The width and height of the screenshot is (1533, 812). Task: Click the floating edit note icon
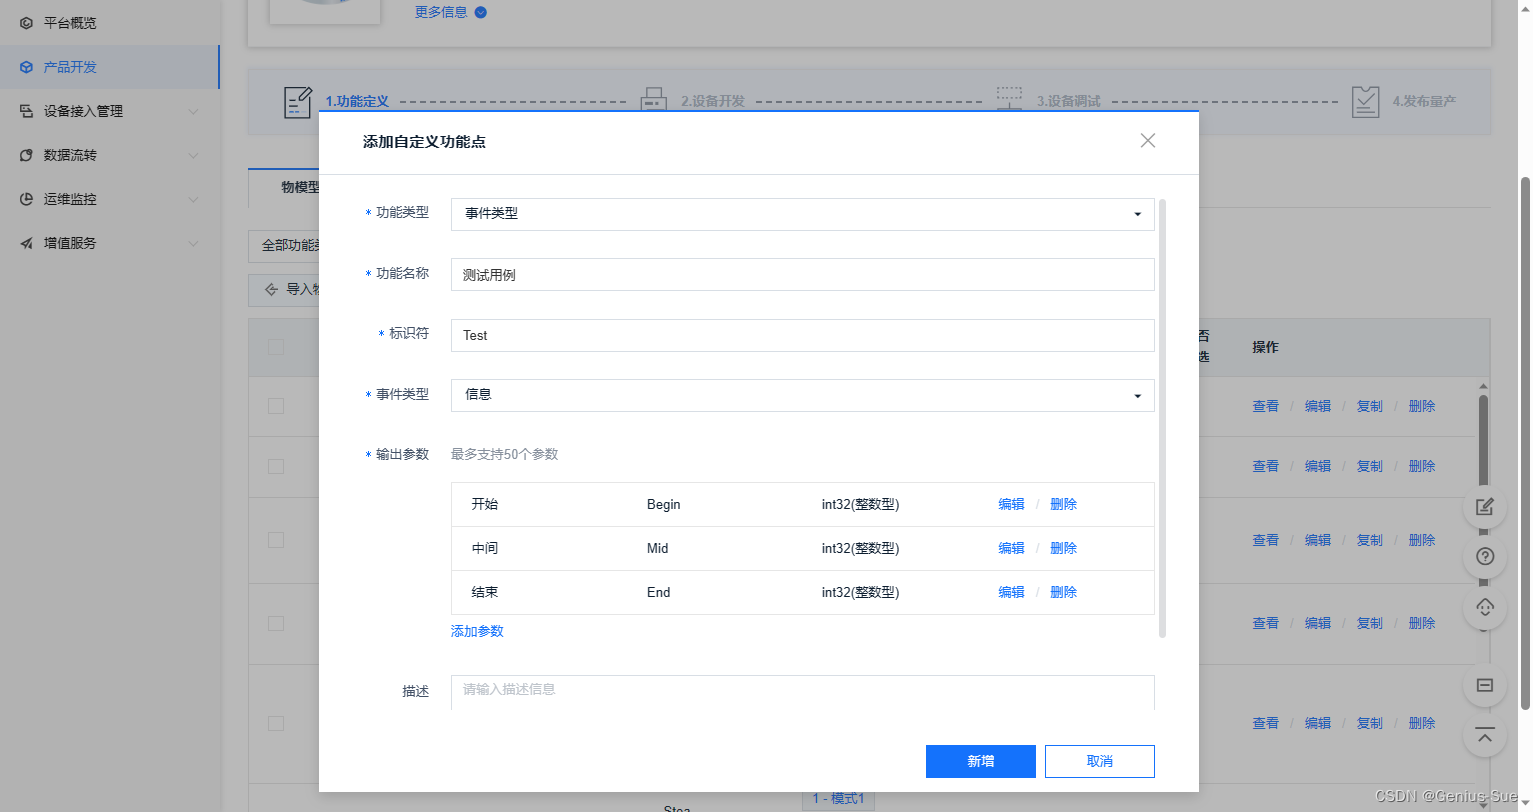click(x=1485, y=507)
